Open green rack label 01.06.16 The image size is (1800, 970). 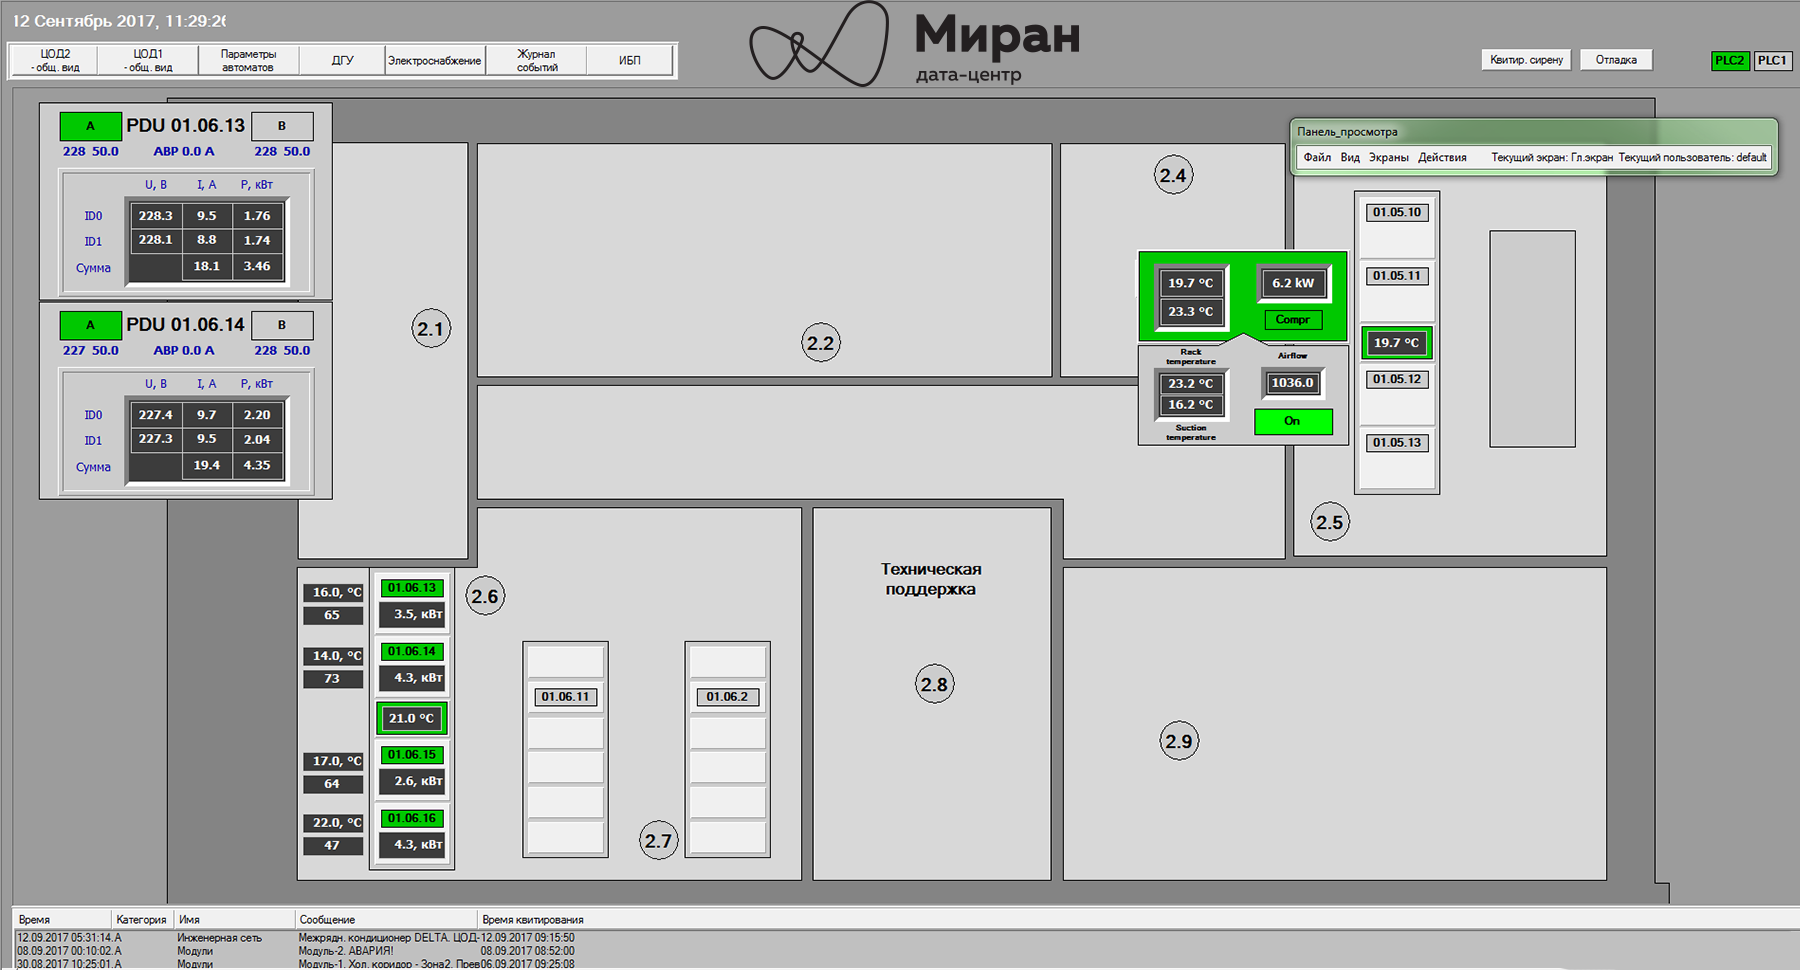[x=412, y=818]
